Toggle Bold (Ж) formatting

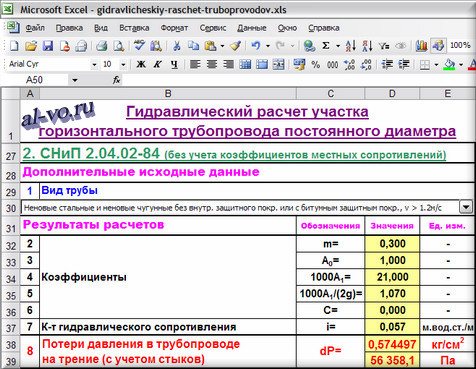click(x=141, y=64)
